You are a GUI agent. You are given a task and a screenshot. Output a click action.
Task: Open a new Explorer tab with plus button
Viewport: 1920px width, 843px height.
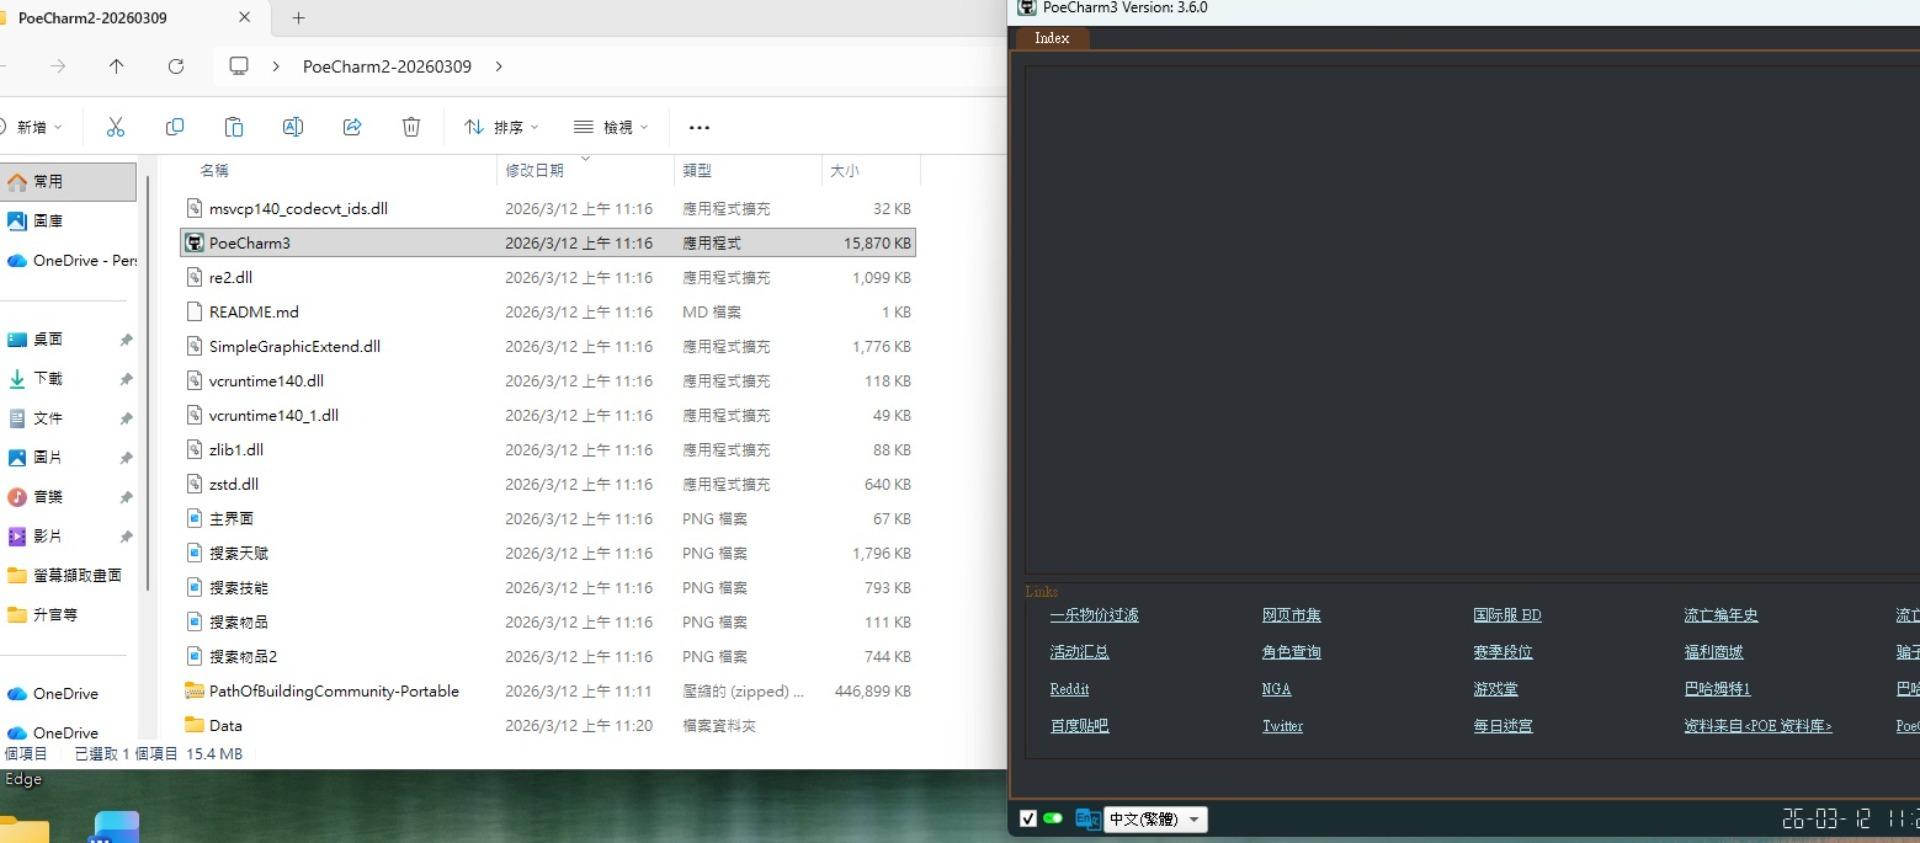coord(298,18)
